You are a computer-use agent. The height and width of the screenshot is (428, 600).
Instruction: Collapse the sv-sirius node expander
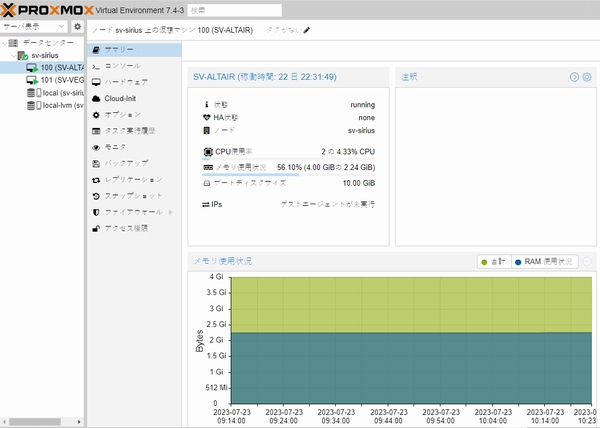pyautogui.click(x=14, y=55)
